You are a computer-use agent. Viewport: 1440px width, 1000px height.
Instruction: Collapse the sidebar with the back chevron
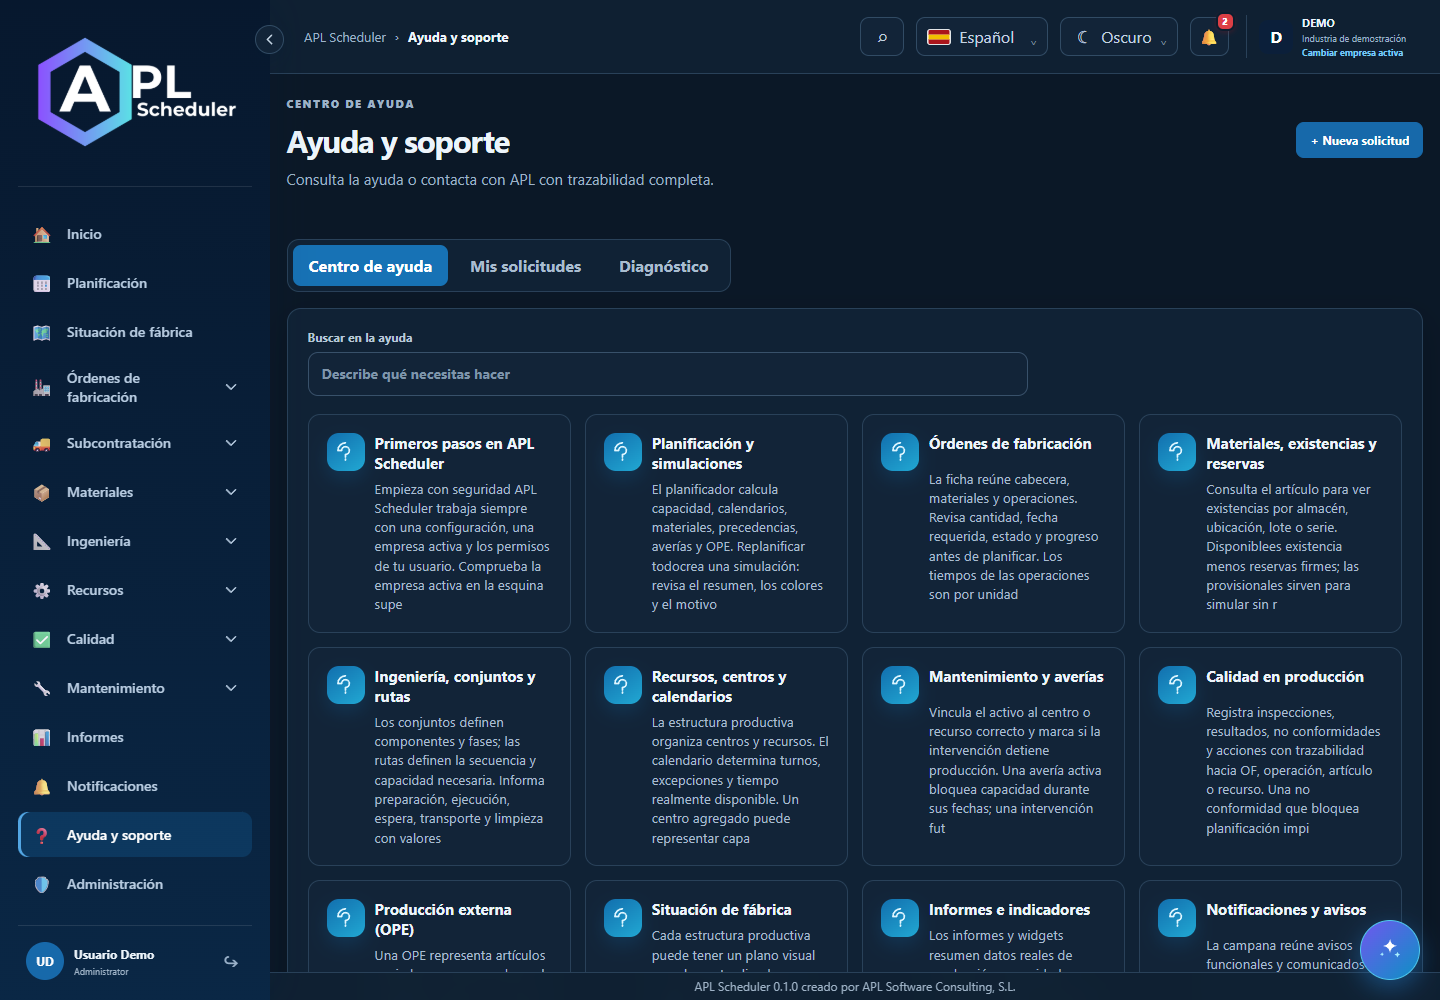pos(269,39)
